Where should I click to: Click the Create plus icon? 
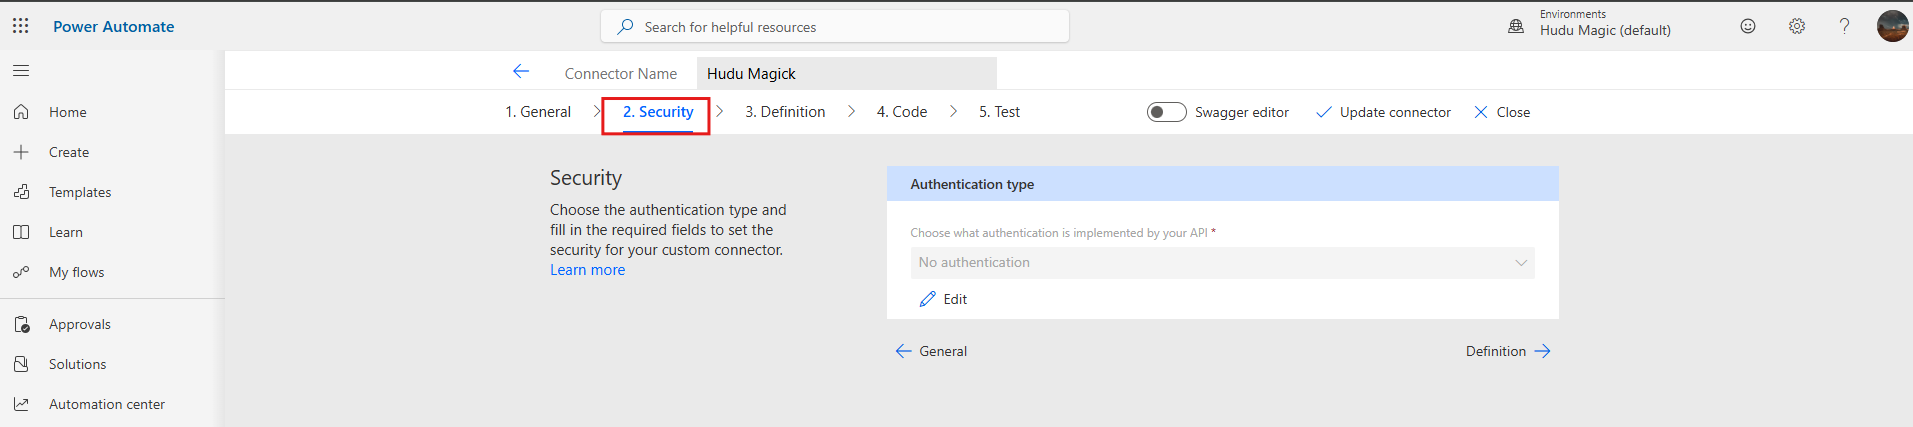point(21,152)
